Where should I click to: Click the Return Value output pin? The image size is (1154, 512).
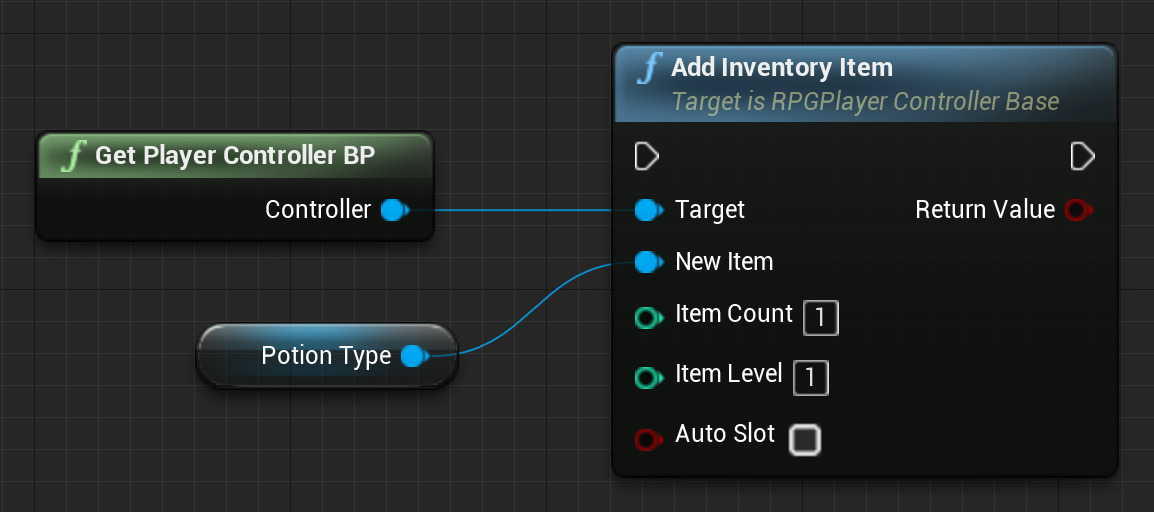coord(1077,210)
